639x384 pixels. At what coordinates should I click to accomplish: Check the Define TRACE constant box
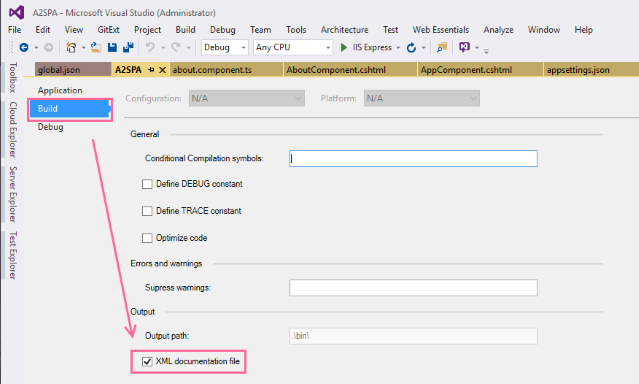[147, 211]
